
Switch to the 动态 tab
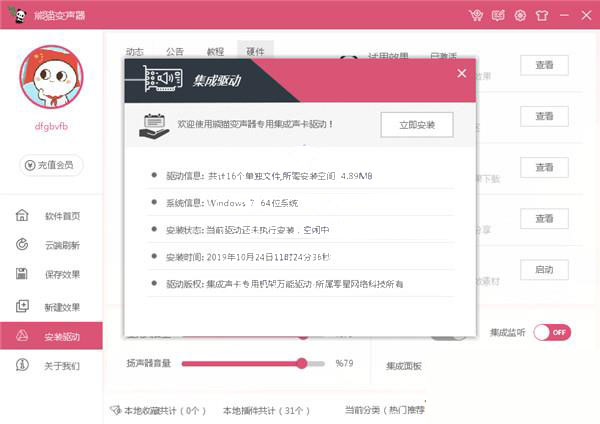point(135,52)
